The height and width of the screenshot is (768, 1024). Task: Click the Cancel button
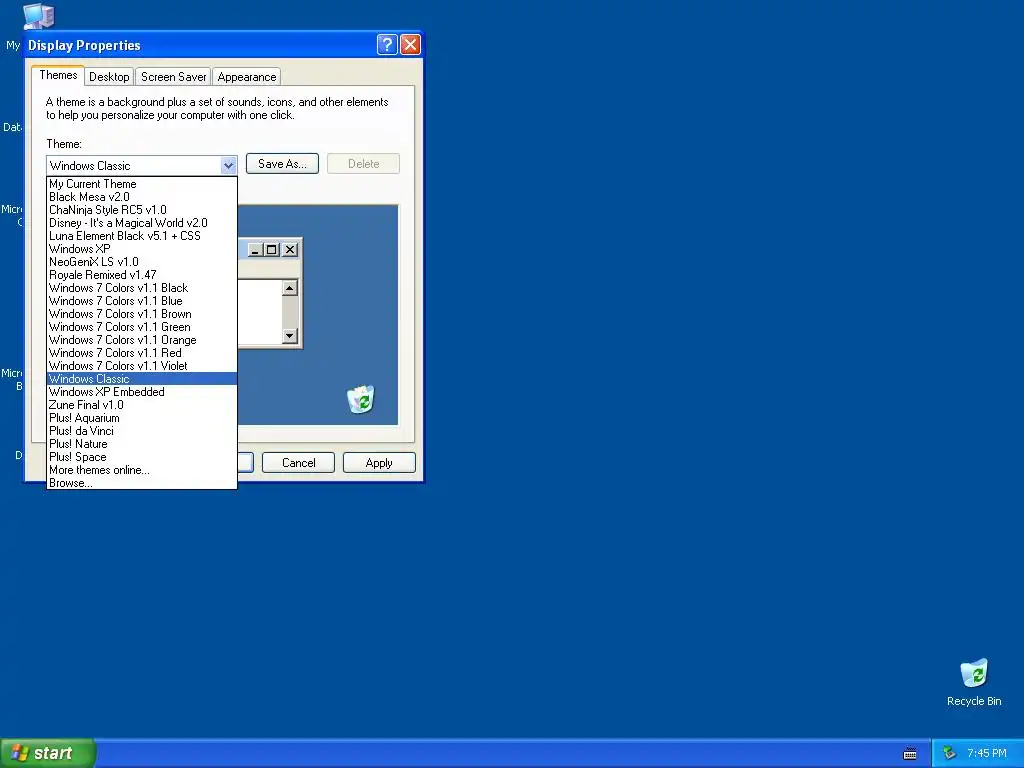tap(298, 462)
